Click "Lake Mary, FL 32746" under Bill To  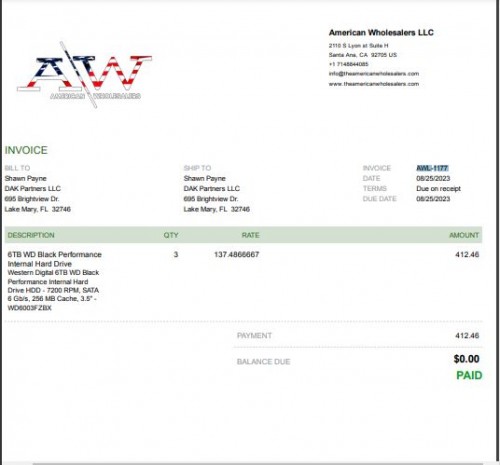coord(38,209)
